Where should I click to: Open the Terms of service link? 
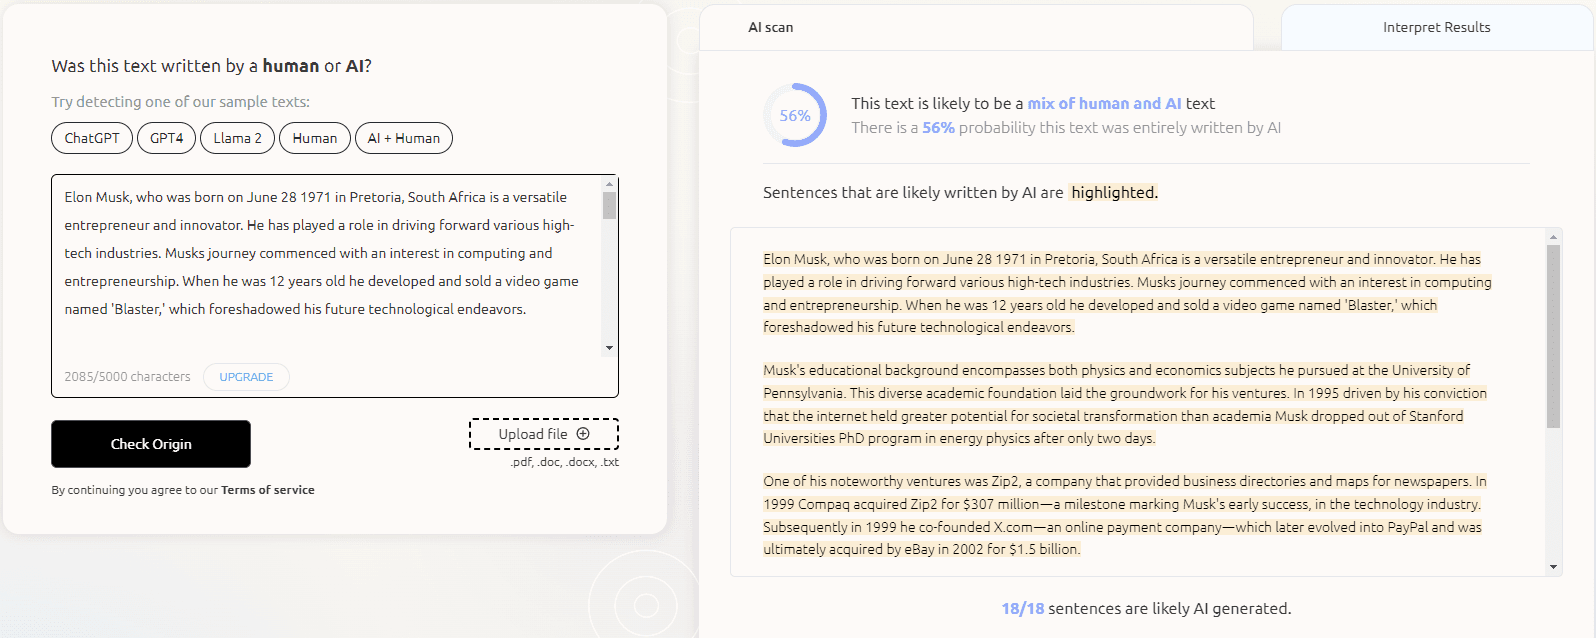click(267, 490)
